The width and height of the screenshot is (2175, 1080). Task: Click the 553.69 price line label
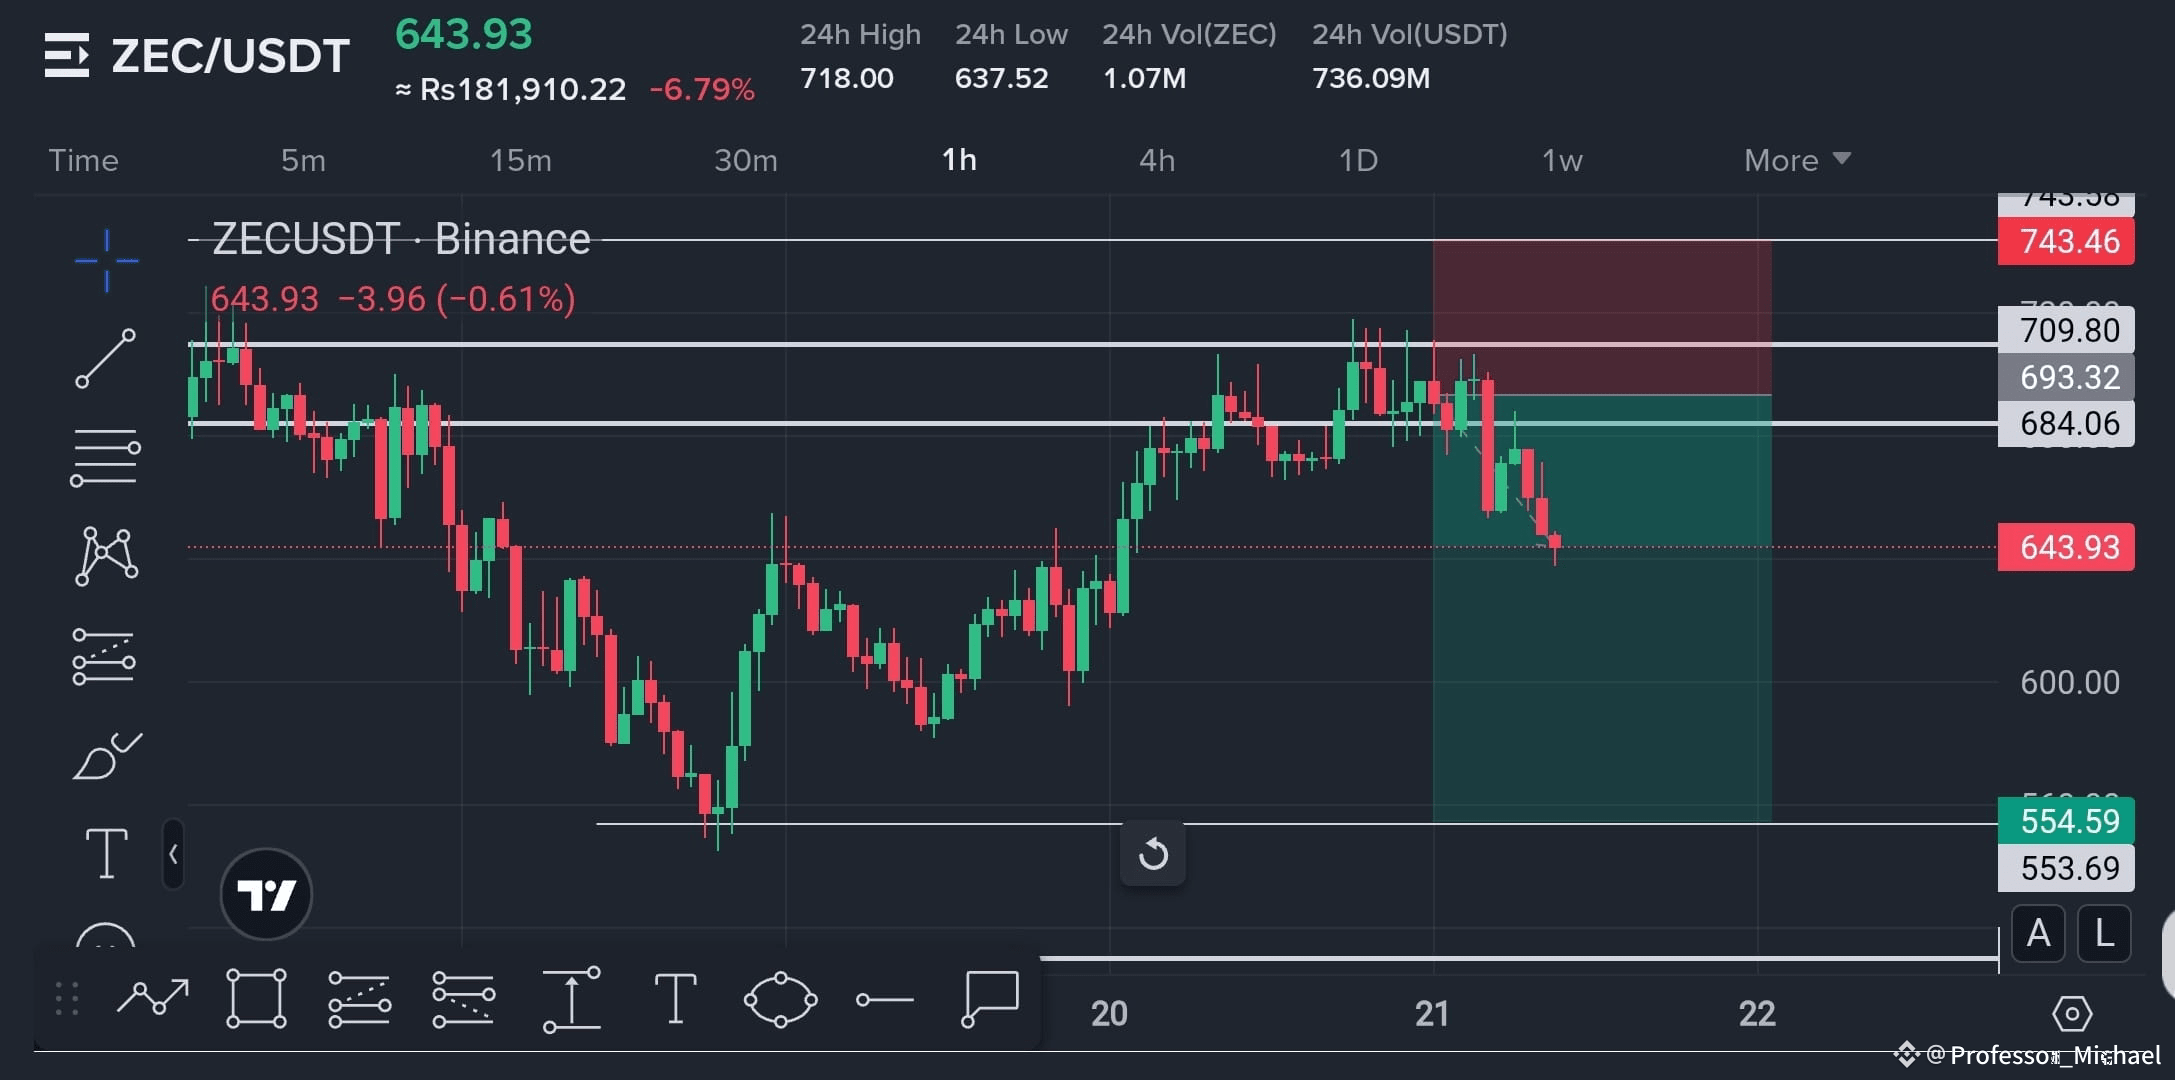[x=2066, y=868]
